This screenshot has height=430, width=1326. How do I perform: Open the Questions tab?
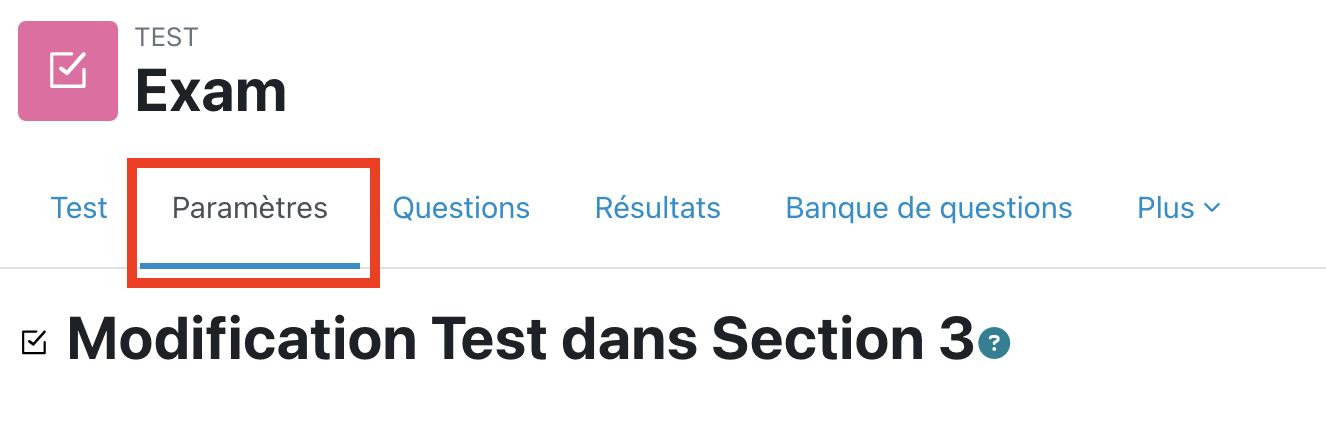pos(461,208)
